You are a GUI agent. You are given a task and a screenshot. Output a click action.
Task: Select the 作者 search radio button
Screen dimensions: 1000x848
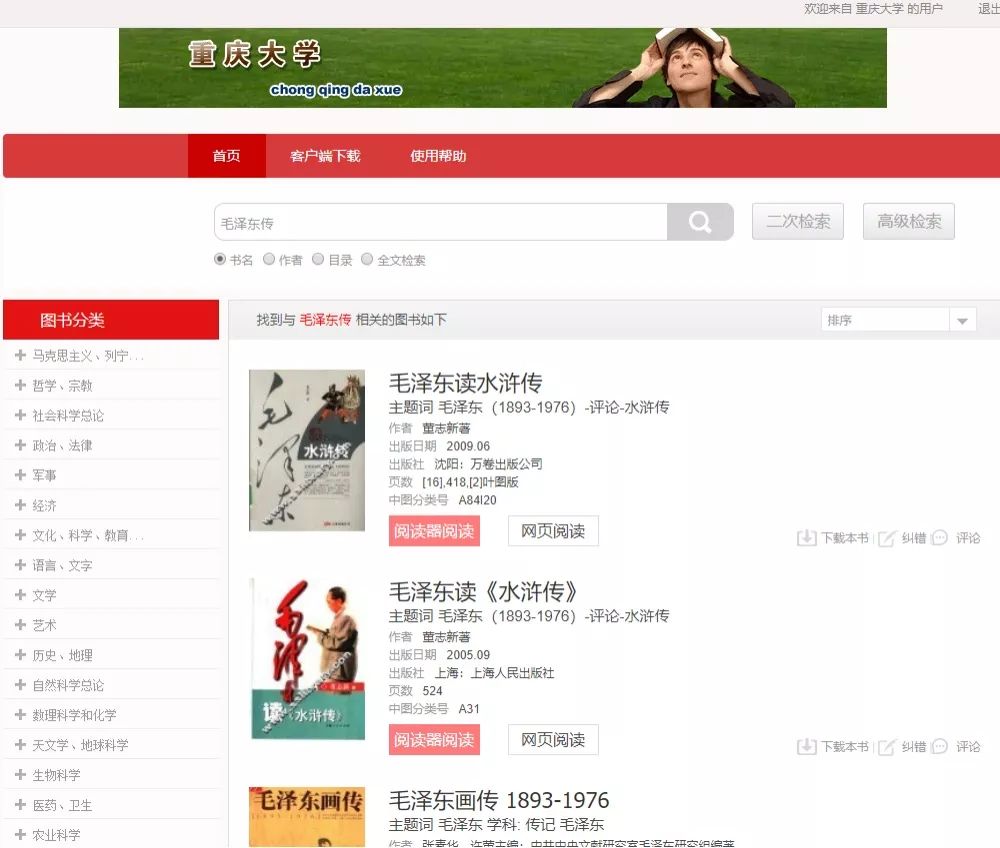click(269, 259)
